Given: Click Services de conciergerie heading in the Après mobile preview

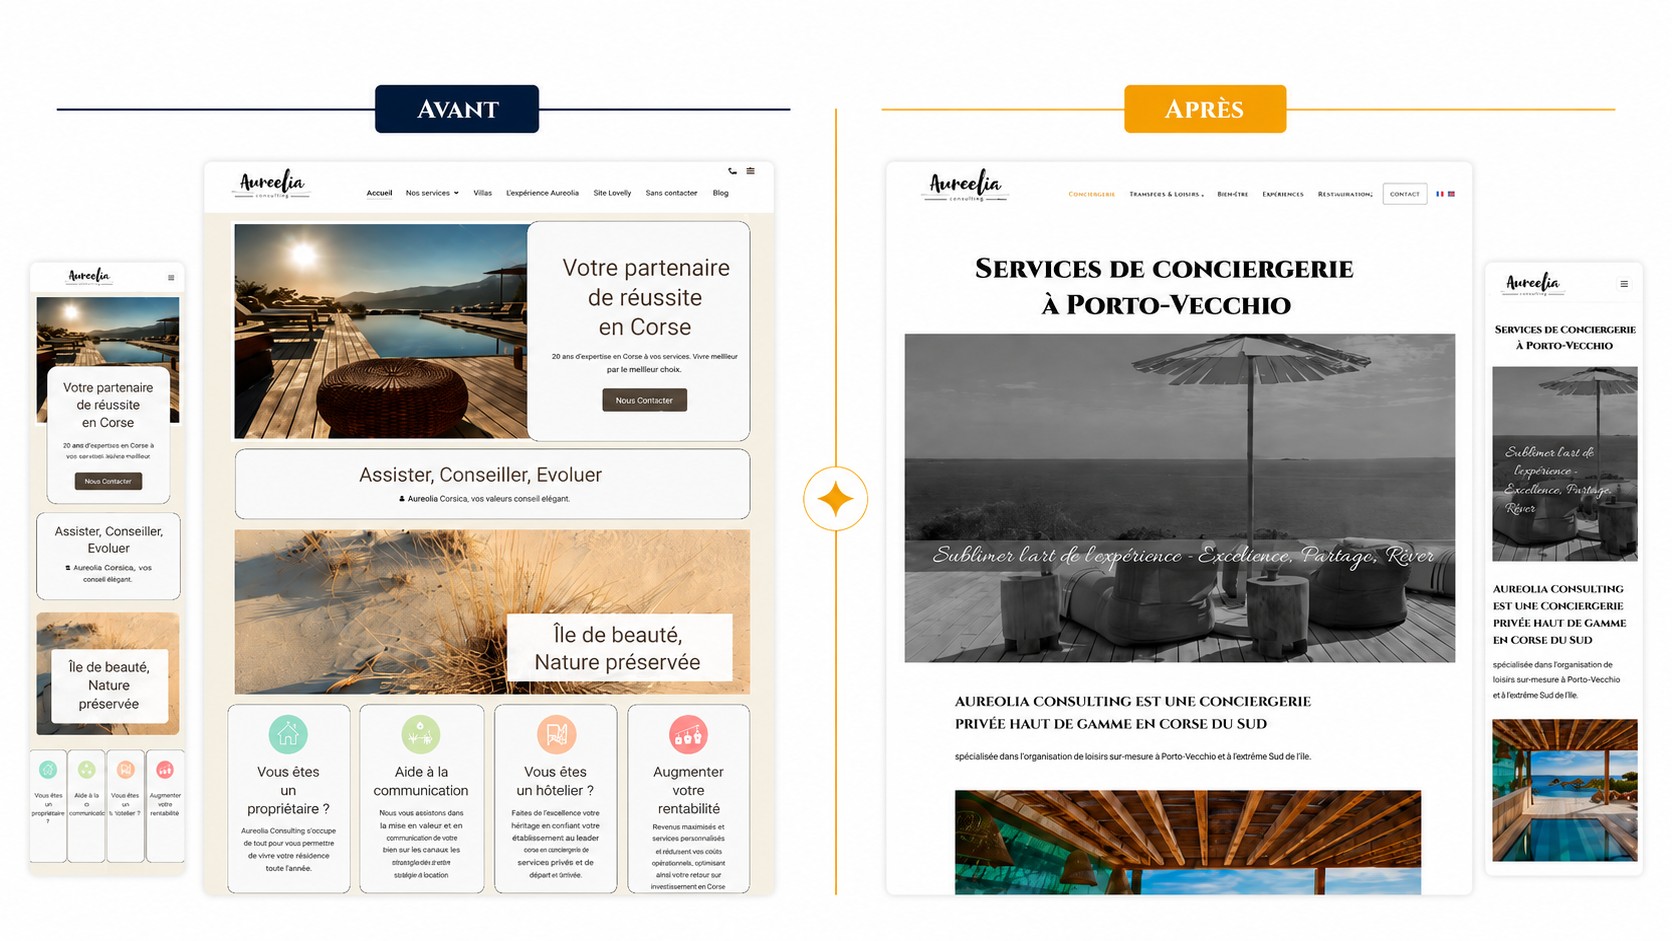Looking at the screenshot, I should [1565, 337].
